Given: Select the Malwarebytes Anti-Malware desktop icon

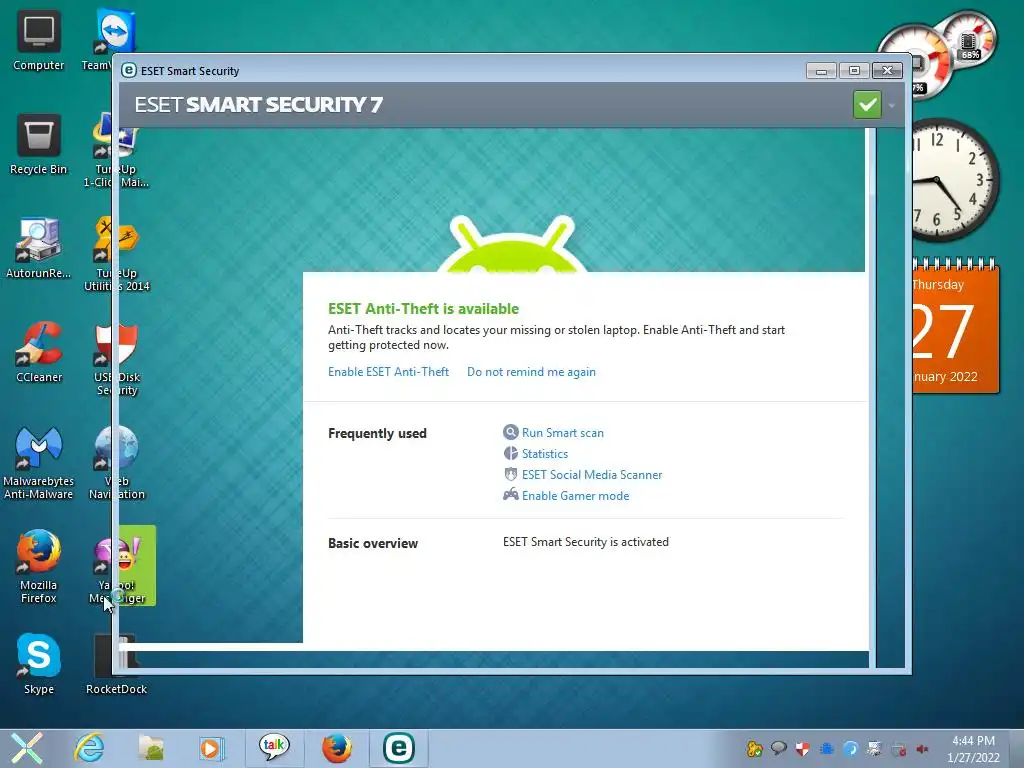Looking at the screenshot, I should click(39, 463).
